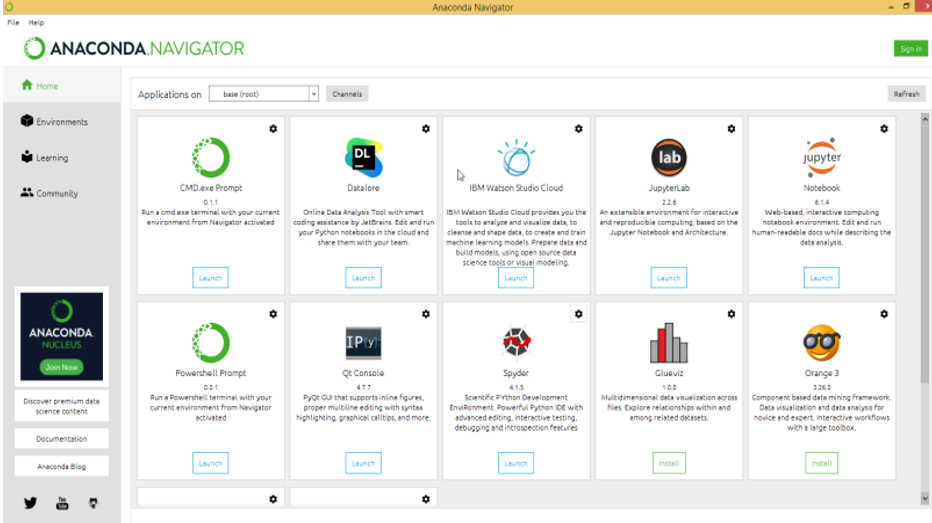Click the Spyder application logo
The height and width of the screenshot is (523, 932).
516,343
